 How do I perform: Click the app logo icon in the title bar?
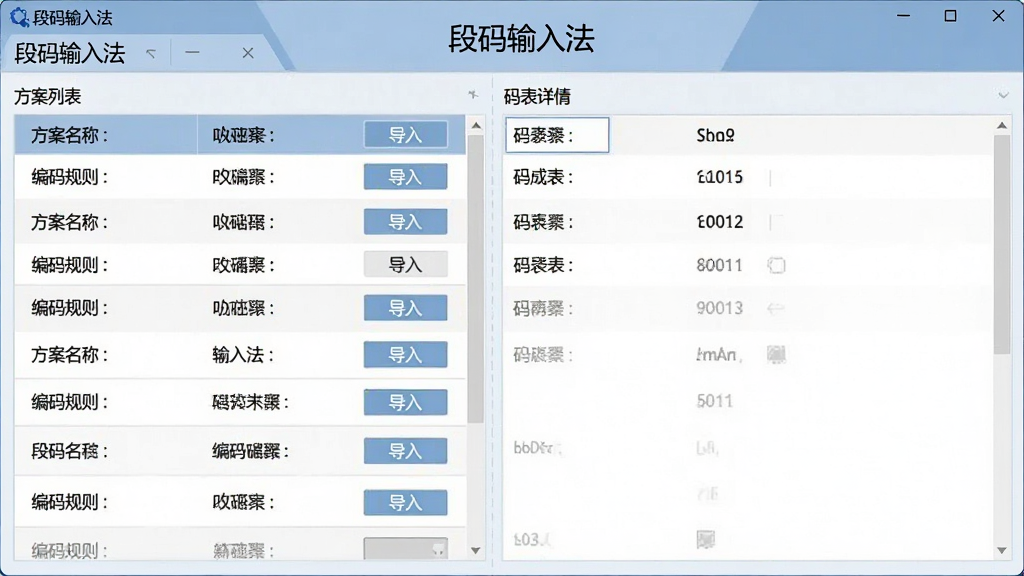[19, 17]
